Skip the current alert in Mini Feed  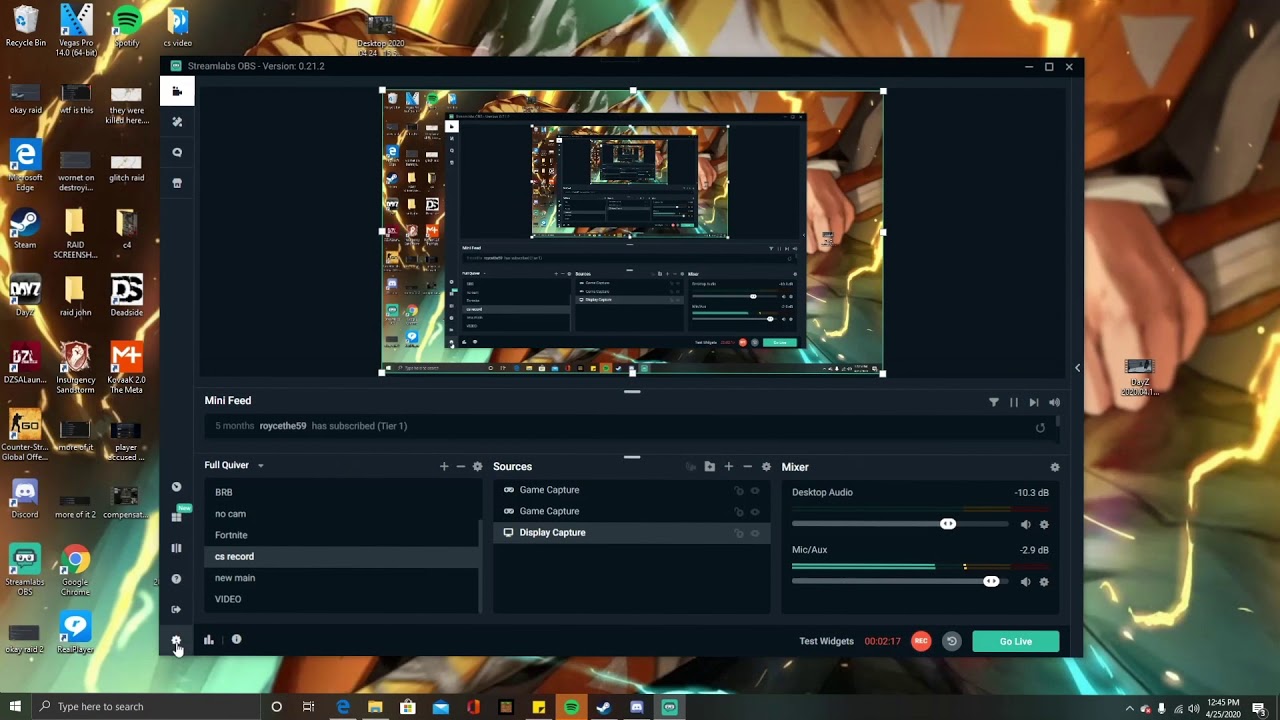tap(1034, 402)
